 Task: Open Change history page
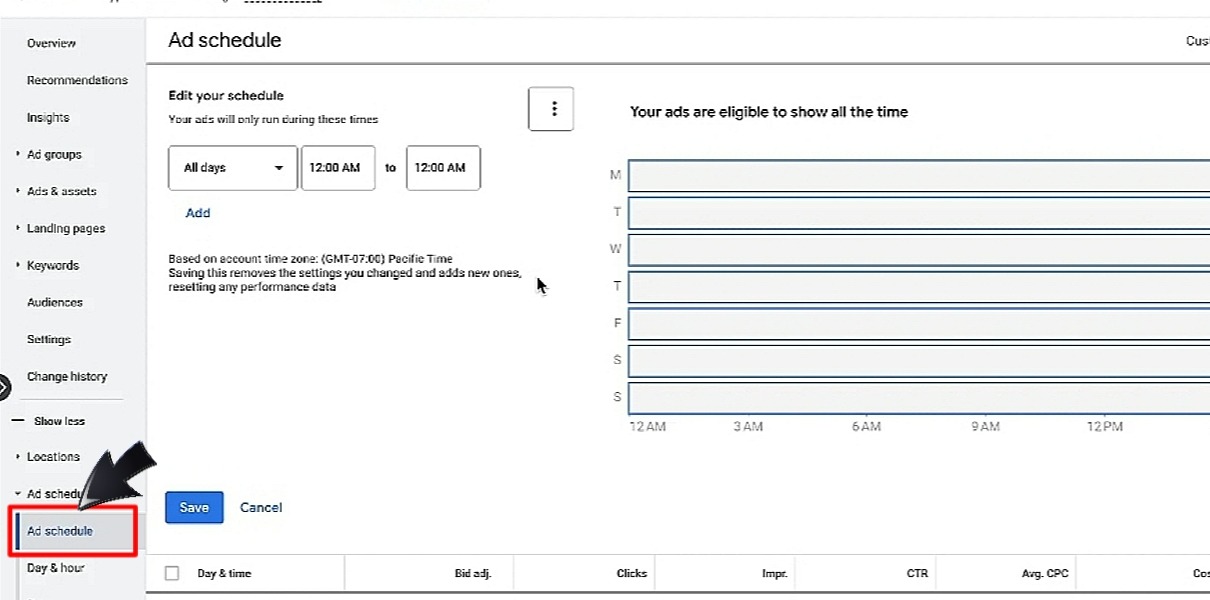pos(67,377)
